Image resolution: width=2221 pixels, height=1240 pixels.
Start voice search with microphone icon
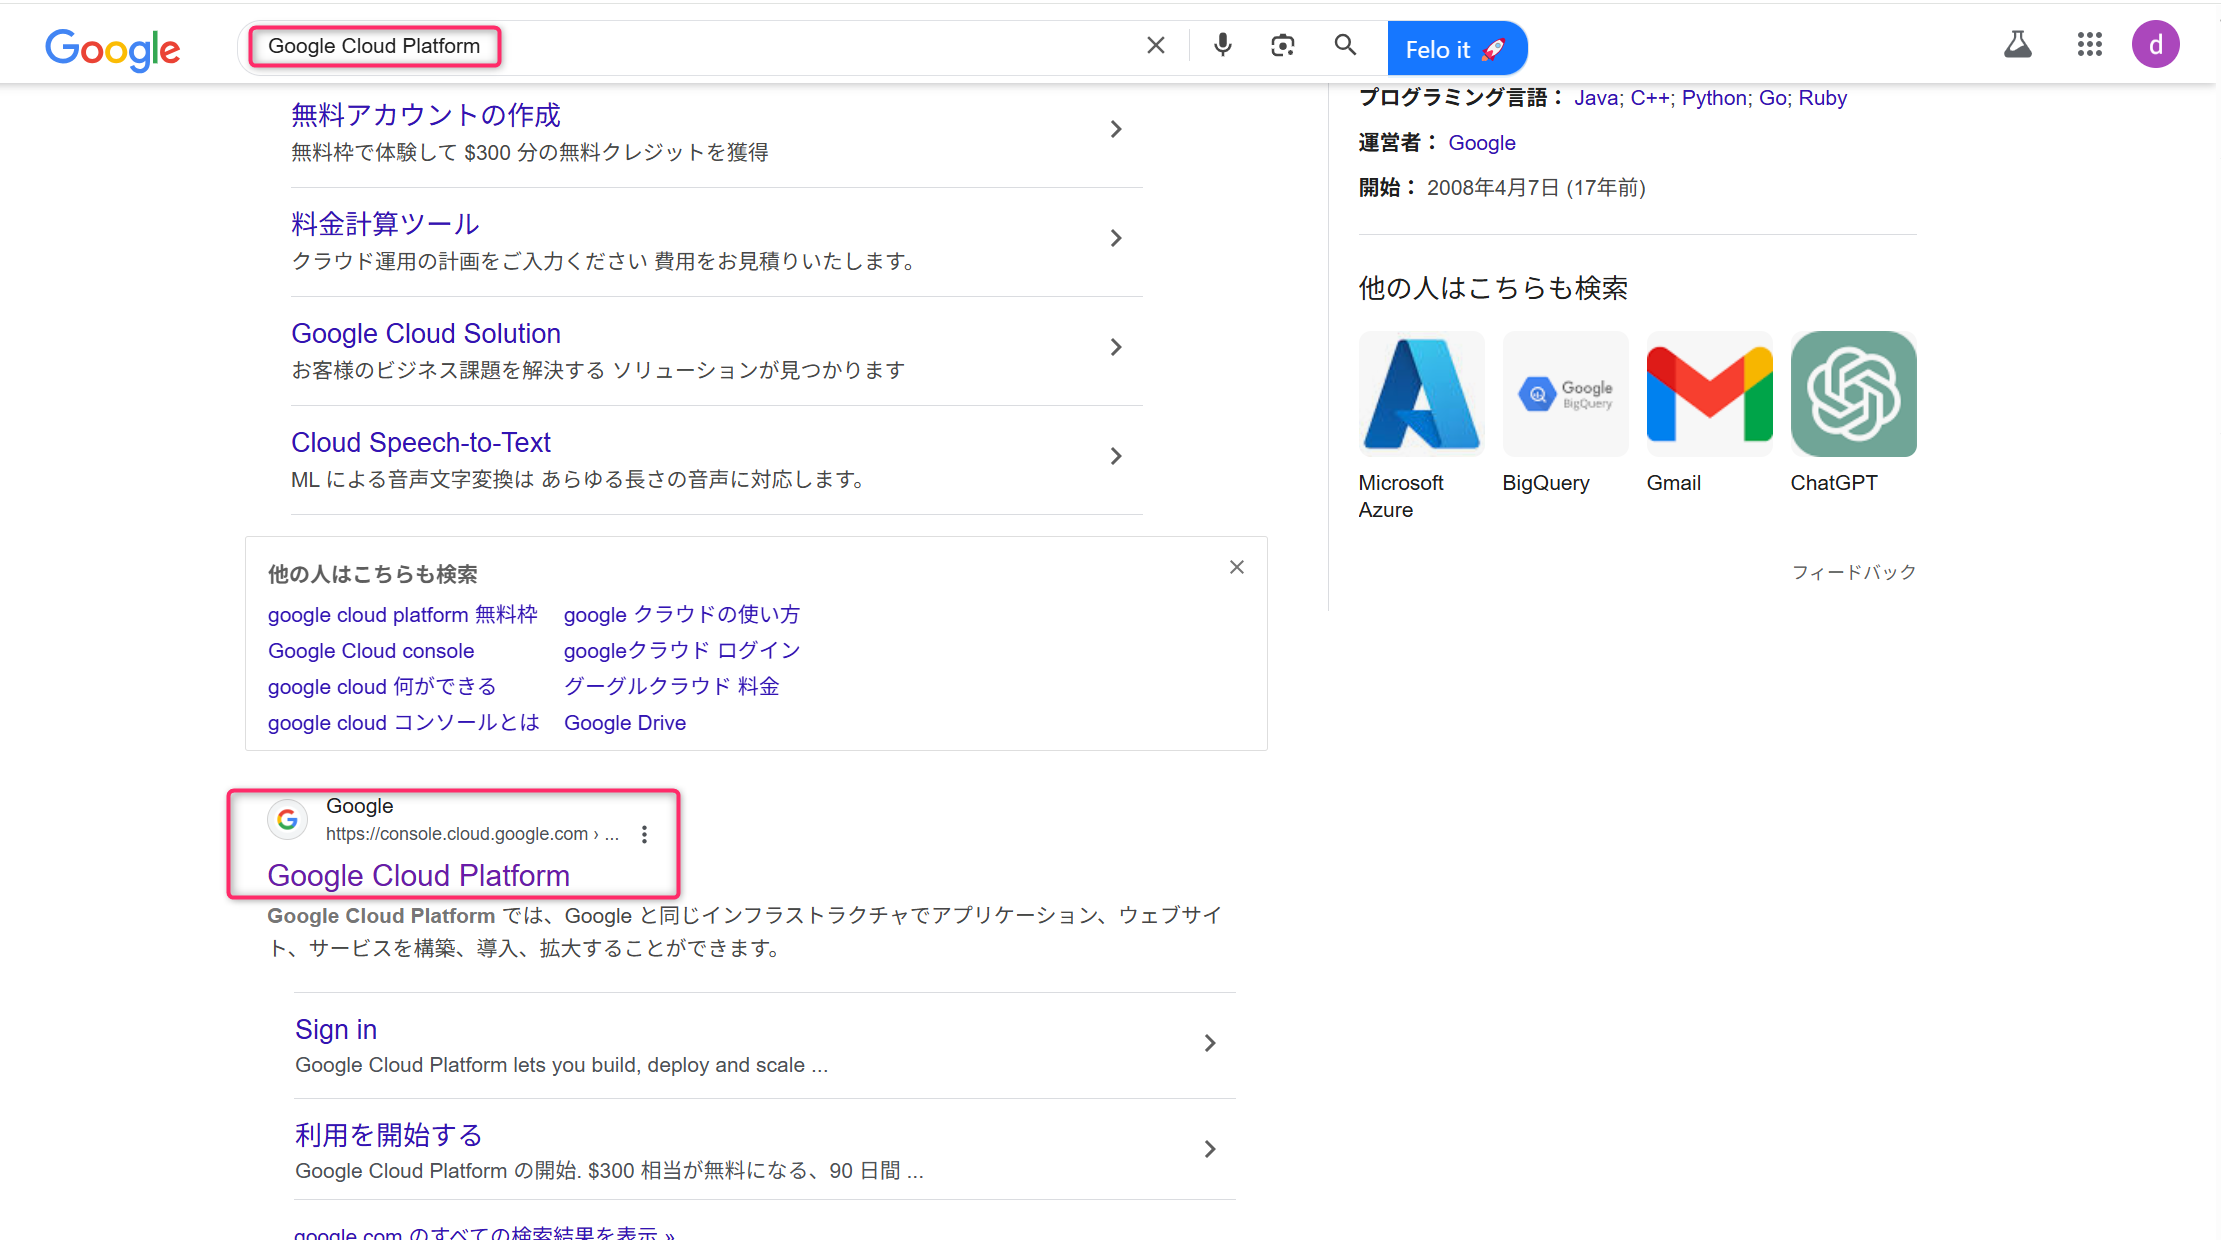(1222, 45)
